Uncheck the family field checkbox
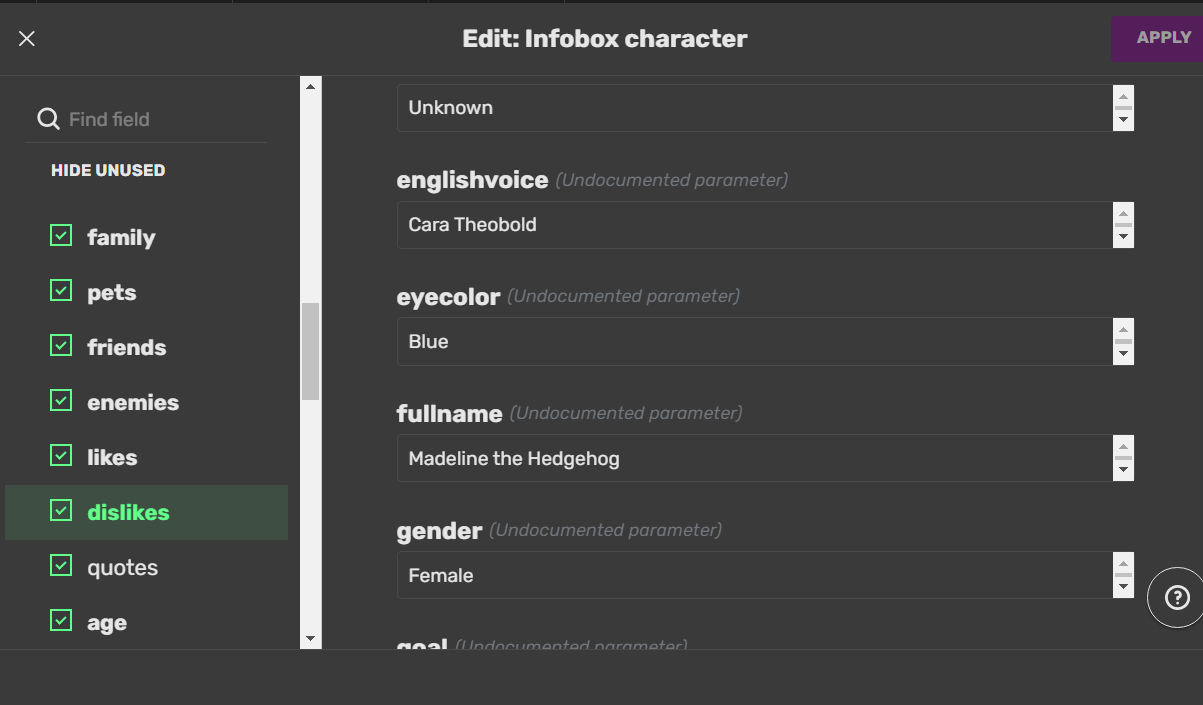The width and height of the screenshot is (1203, 705). click(60, 237)
